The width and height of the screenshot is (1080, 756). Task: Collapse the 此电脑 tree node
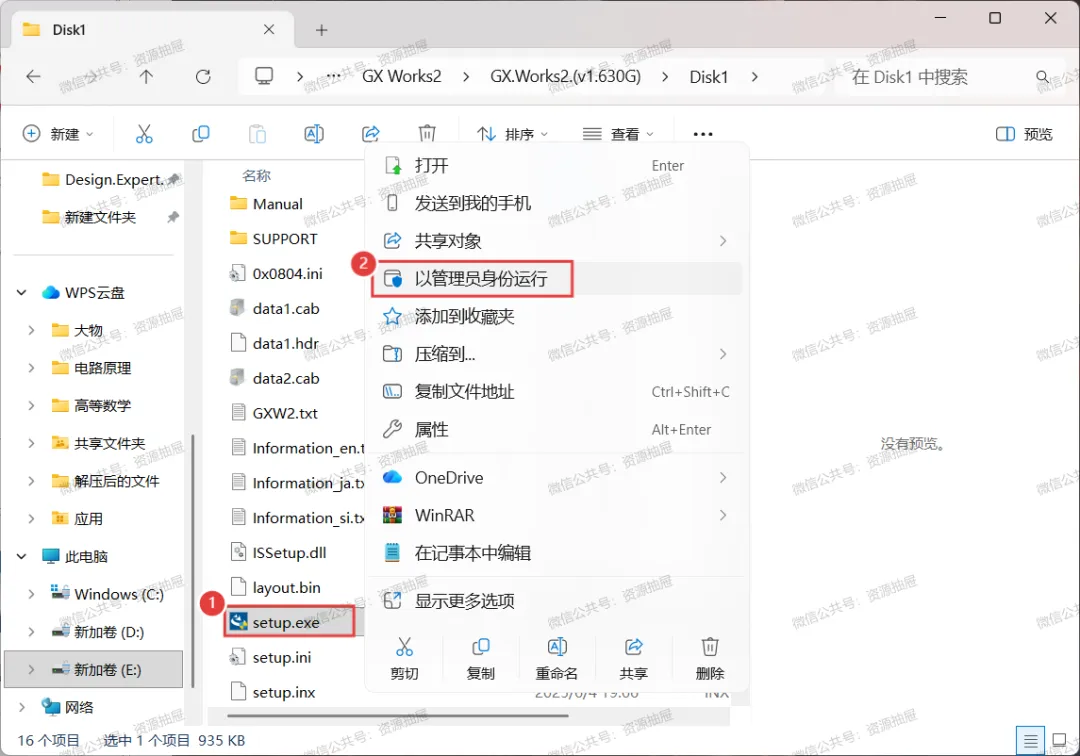pos(21,556)
